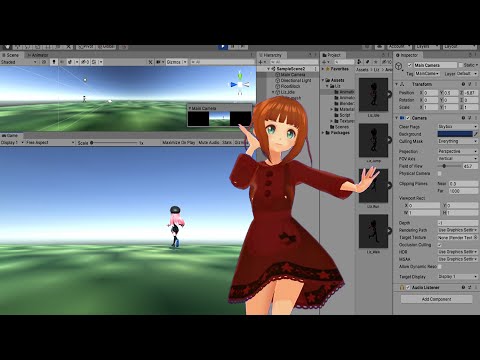Click the Scene orientation gizmo
Screen dimensions: 480x360
pyautogui.click(x=240, y=84)
